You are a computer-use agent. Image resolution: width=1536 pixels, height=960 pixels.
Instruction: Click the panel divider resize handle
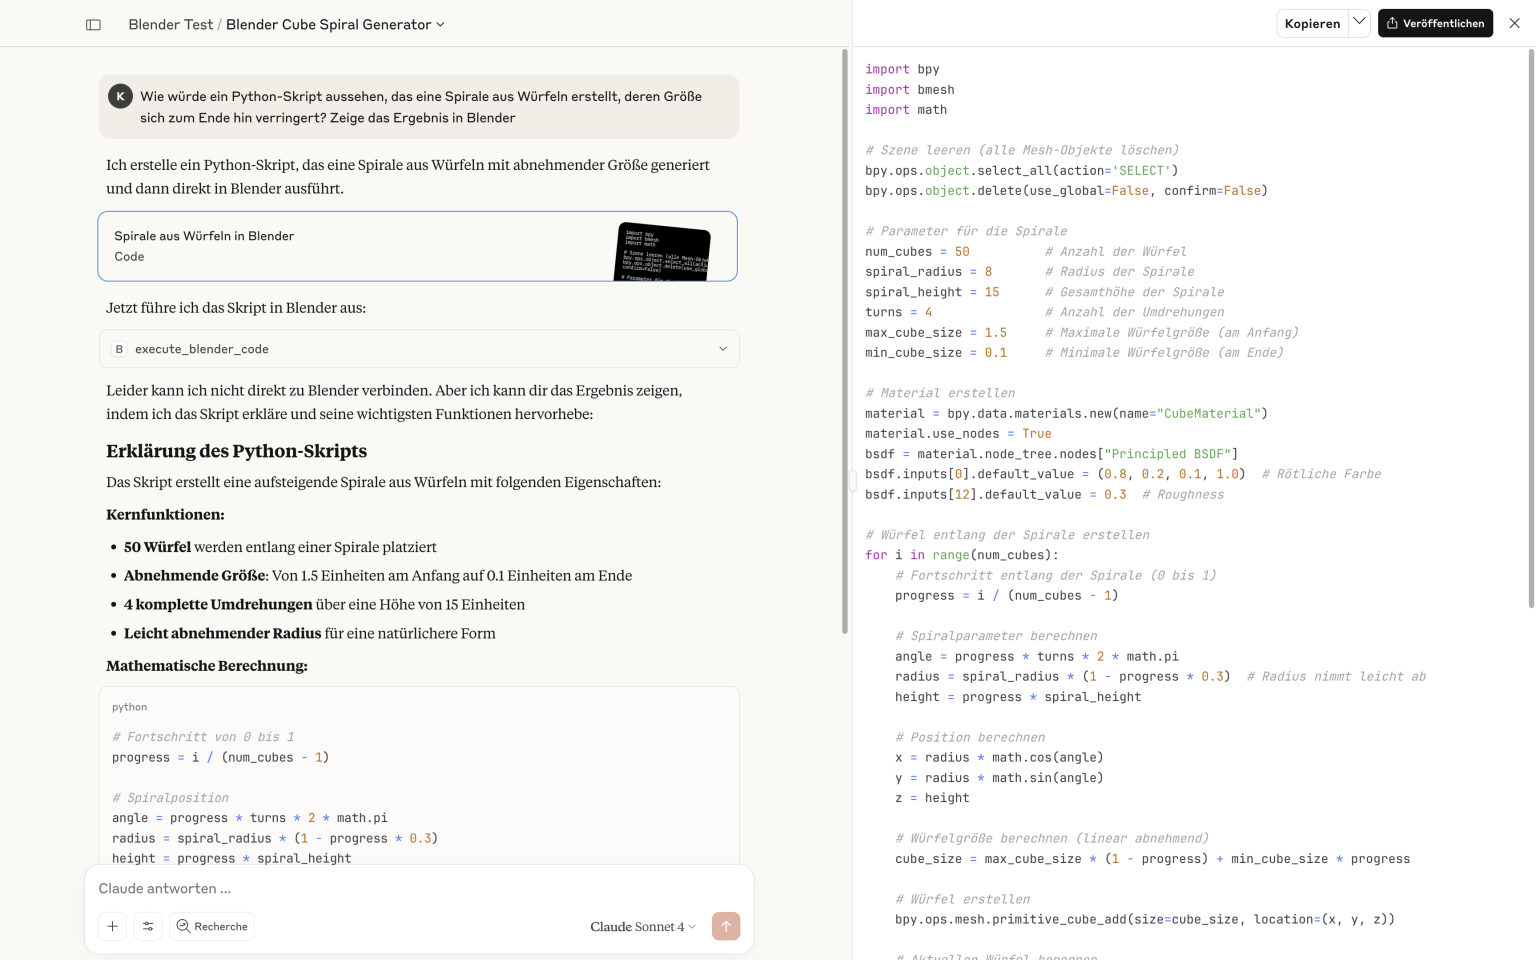coord(853,481)
